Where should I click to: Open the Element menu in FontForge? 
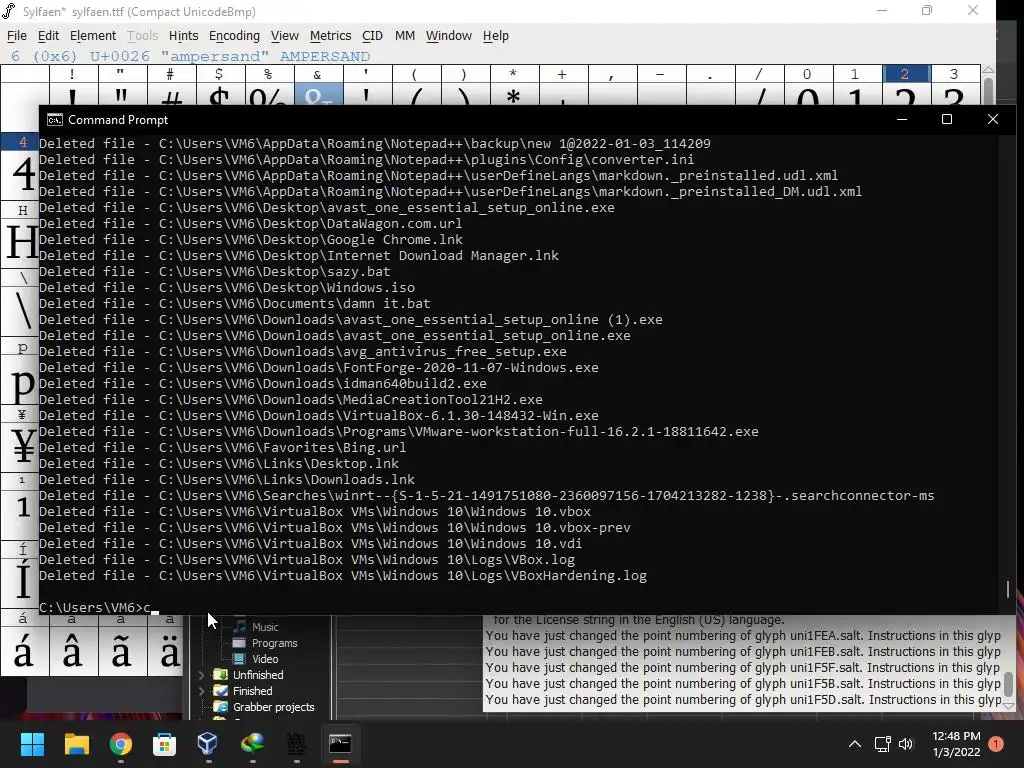(93, 36)
